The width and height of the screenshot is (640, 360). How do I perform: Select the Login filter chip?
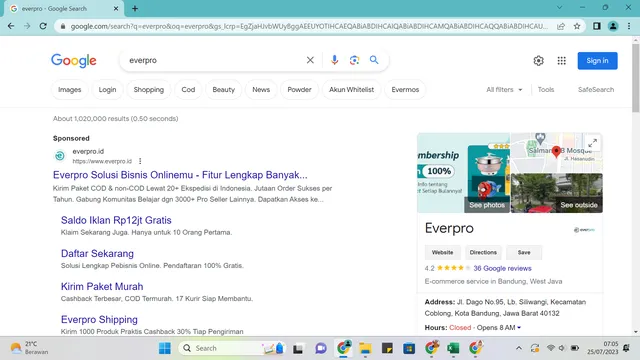point(107,89)
